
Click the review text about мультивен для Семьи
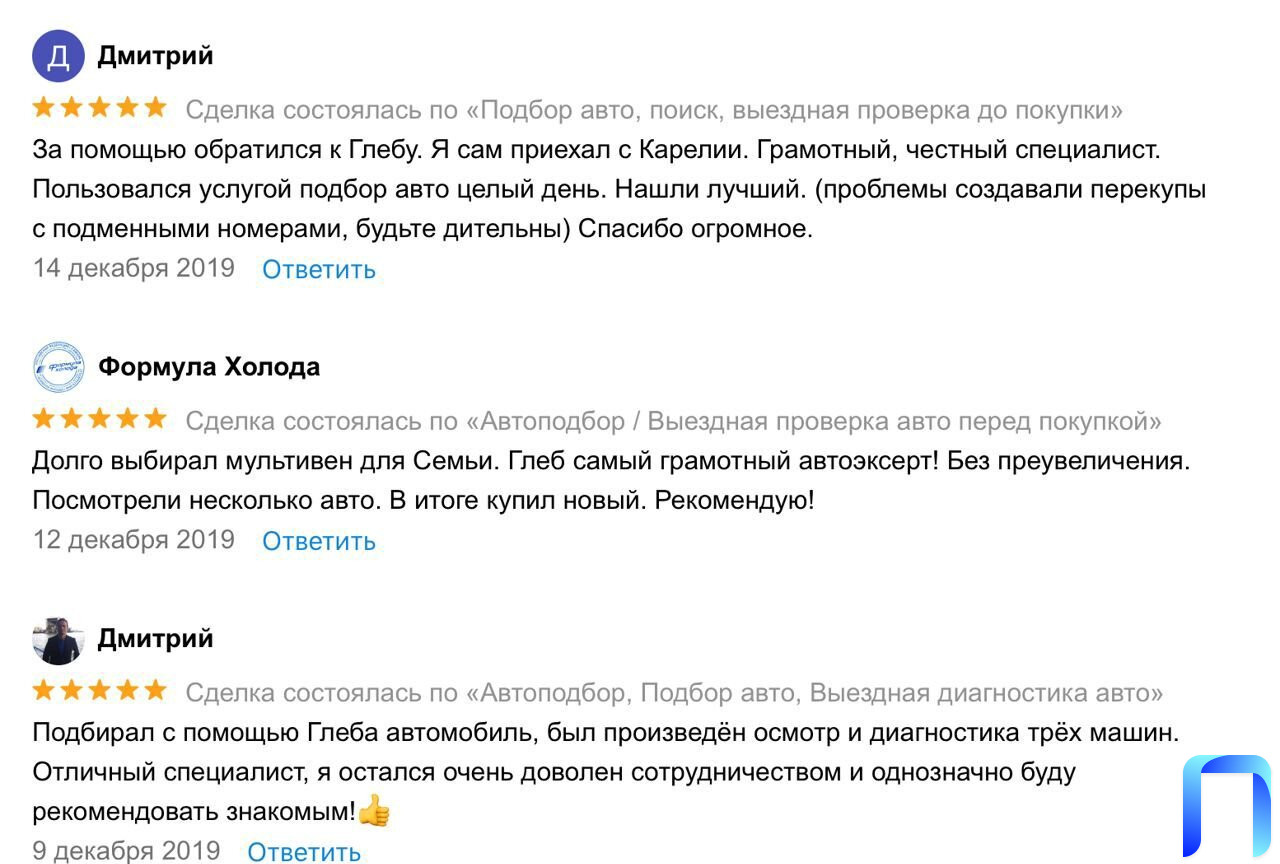pyautogui.click(x=612, y=481)
